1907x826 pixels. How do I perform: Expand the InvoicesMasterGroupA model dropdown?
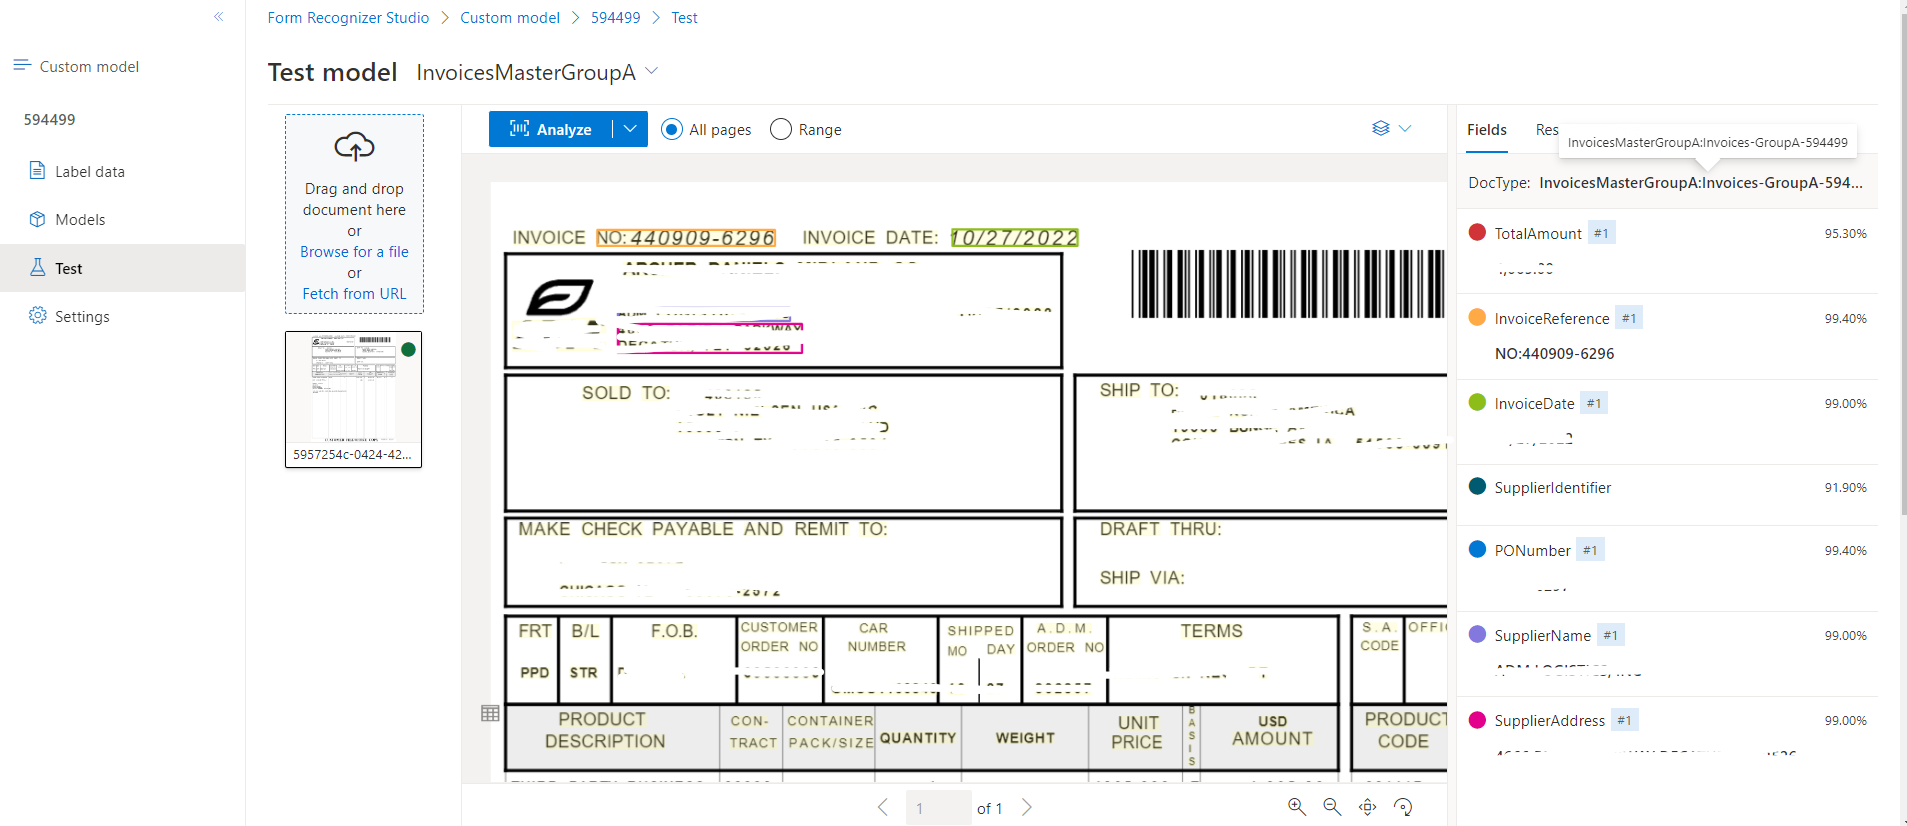tap(652, 71)
